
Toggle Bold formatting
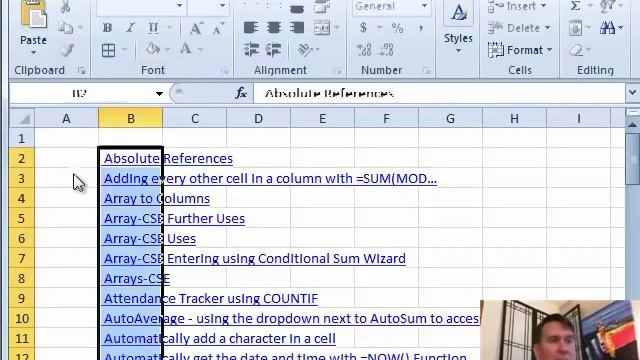(107, 28)
